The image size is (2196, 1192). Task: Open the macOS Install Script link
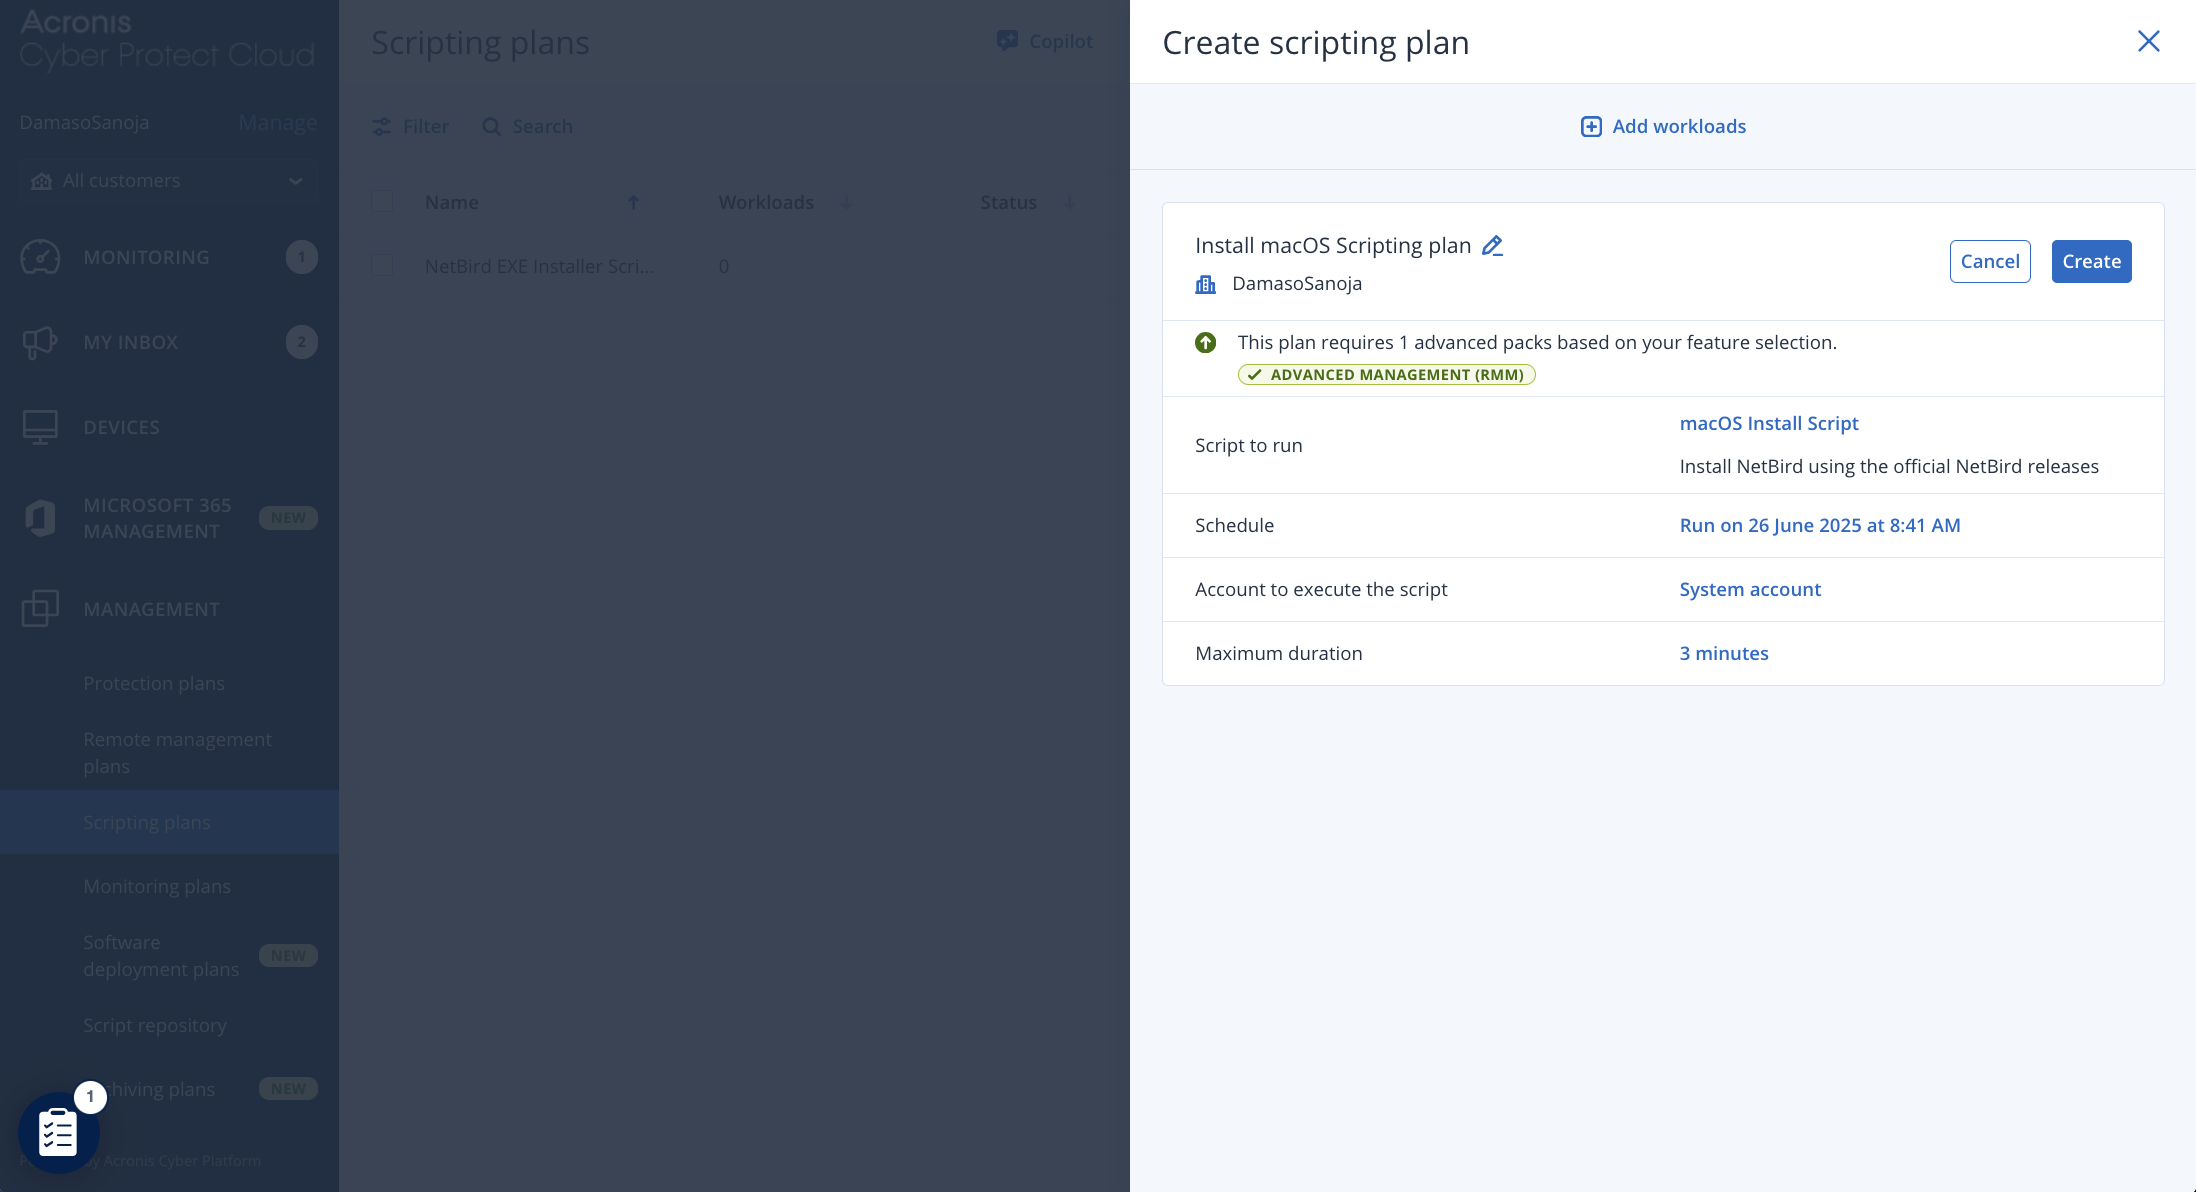click(x=1768, y=423)
